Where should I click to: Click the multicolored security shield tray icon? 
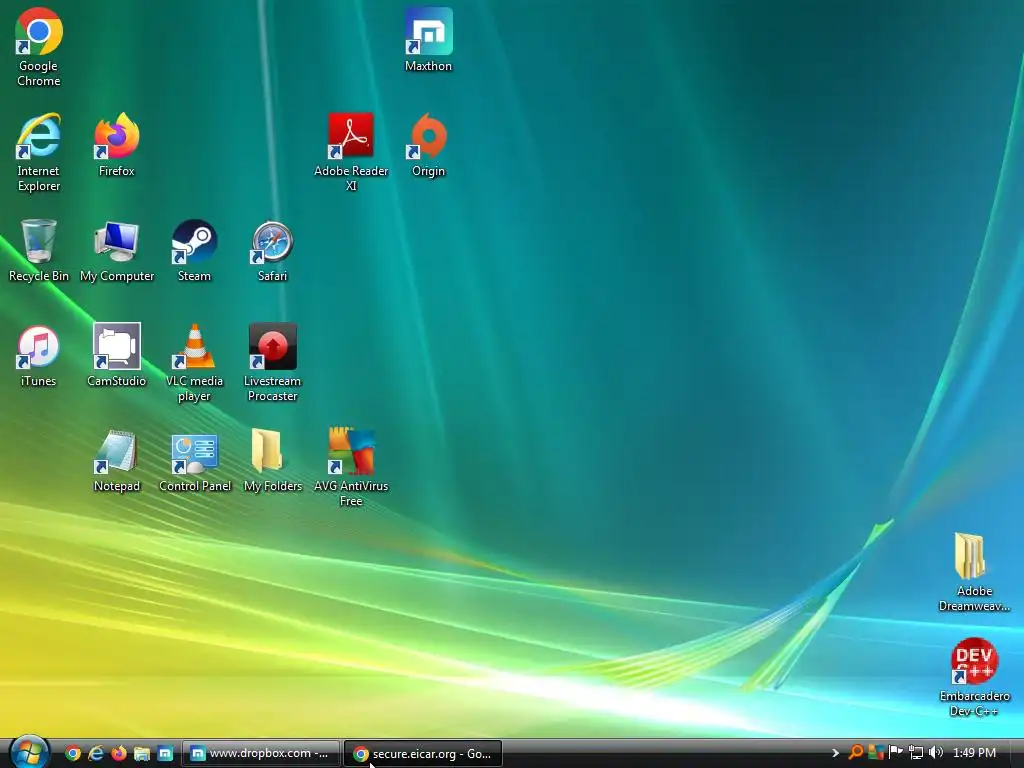click(876, 753)
